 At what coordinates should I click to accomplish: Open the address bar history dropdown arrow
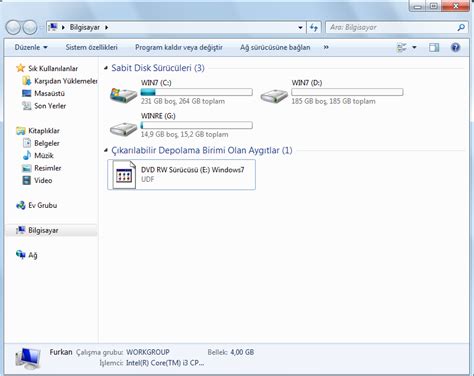coord(300,28)
